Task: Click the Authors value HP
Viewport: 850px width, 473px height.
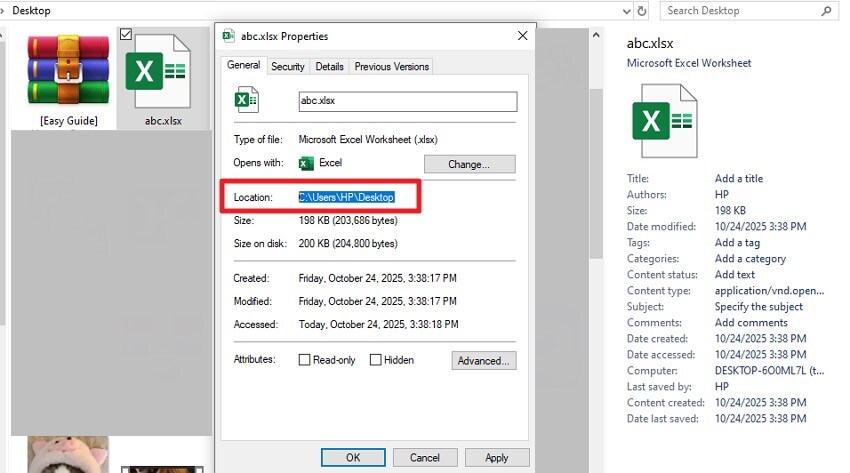Action: click(722, 194)
